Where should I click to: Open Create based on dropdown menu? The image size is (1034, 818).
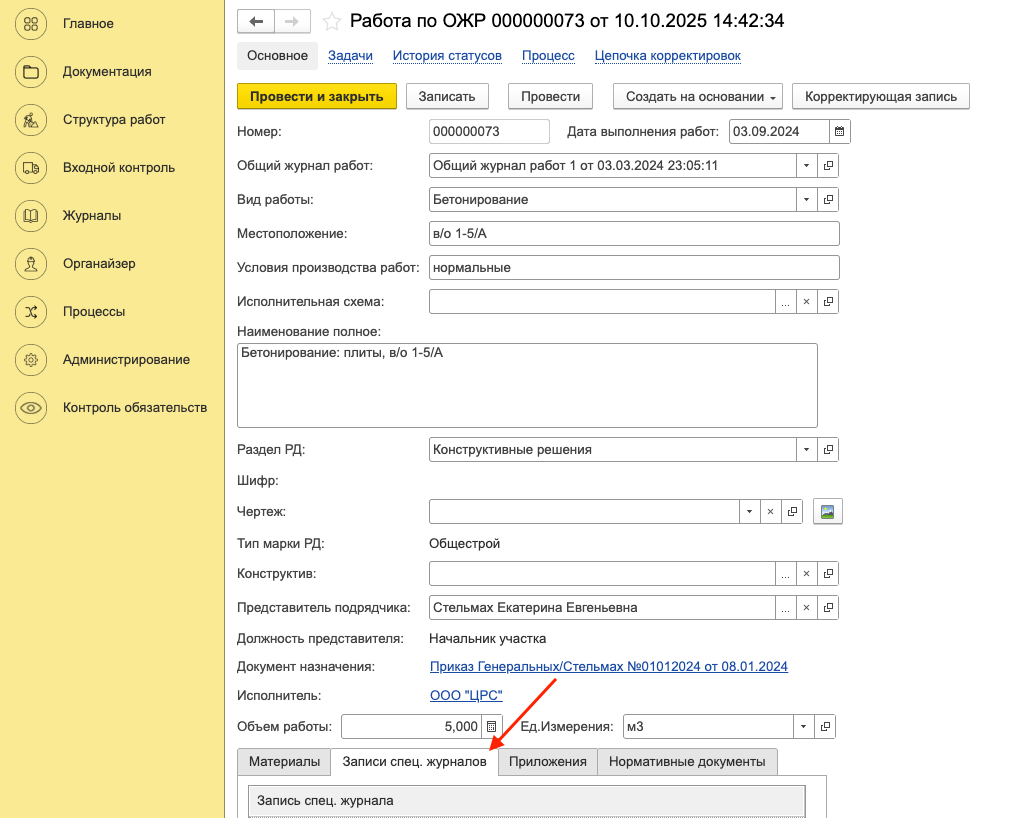point(698,96)
